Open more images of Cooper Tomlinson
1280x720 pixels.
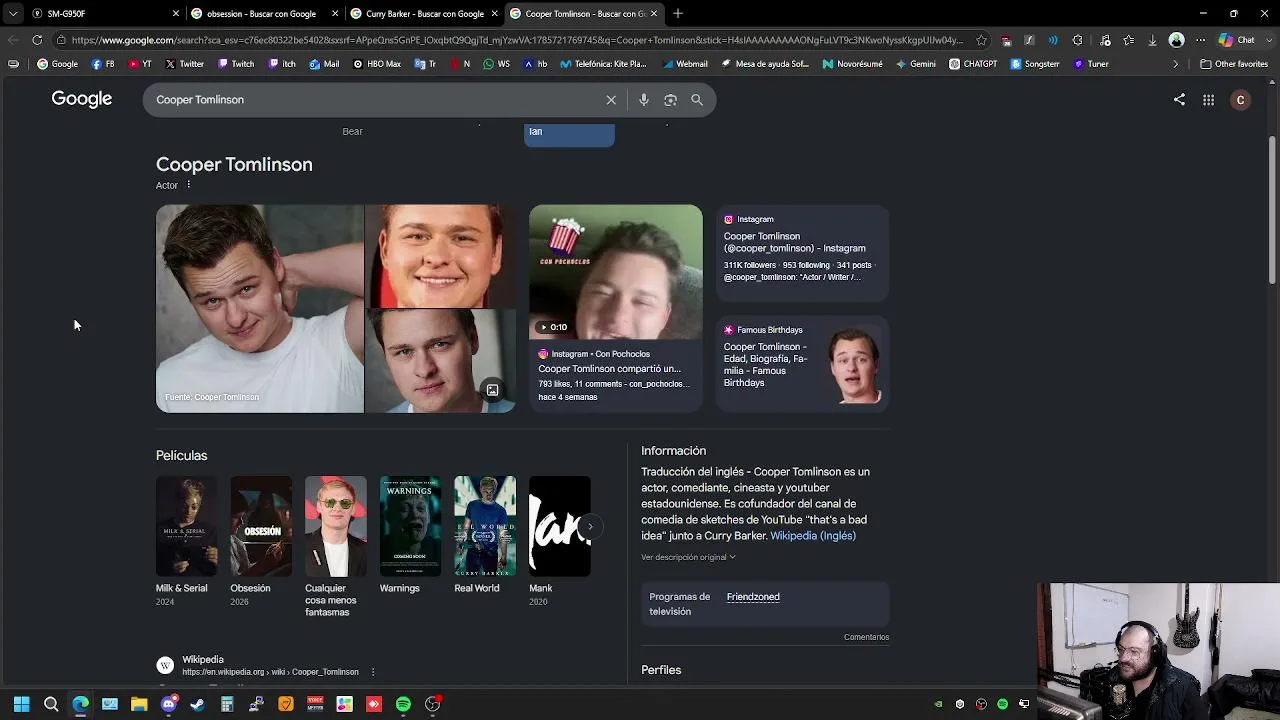pyautogui.click(x=492, y=390)
